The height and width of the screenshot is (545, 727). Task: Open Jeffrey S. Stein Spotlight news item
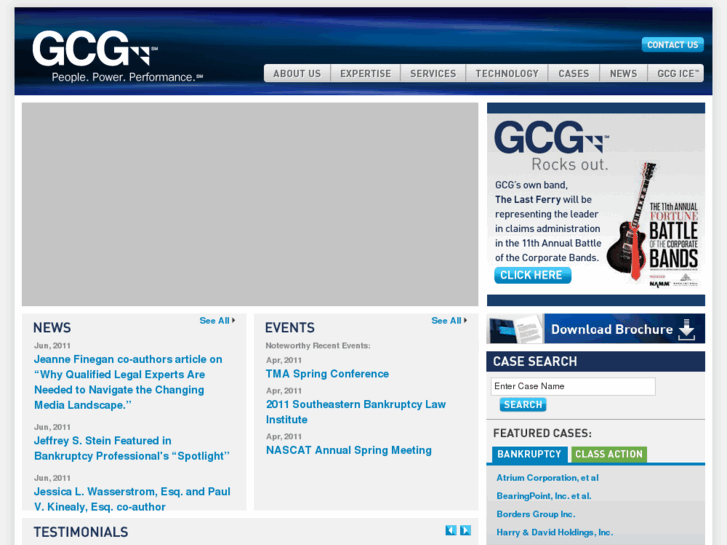(132, 448)
